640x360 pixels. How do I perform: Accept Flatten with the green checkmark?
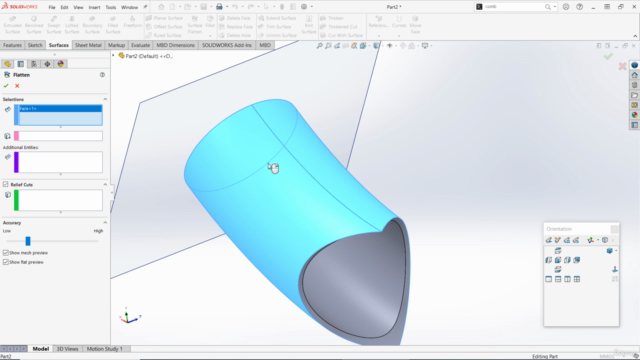(x=6, y=86)
